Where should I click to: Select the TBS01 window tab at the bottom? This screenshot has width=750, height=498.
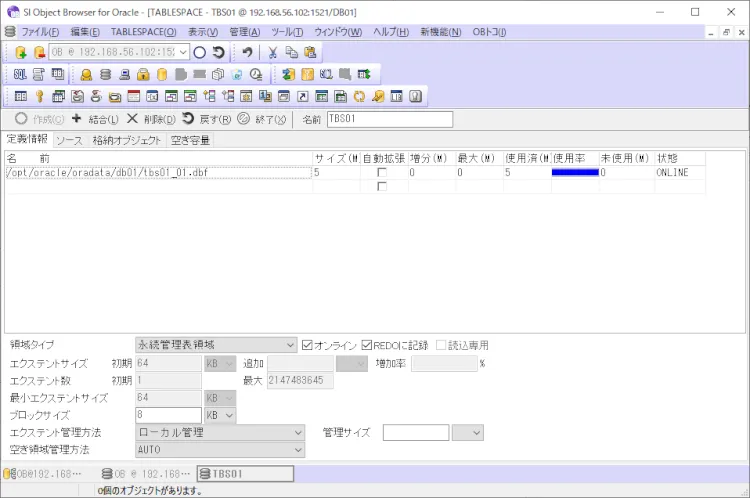[x=245, y=474]
